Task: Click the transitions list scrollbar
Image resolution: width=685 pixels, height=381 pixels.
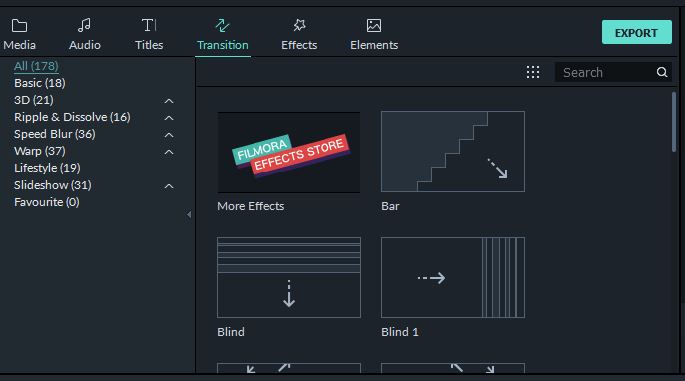Action: 674,122
